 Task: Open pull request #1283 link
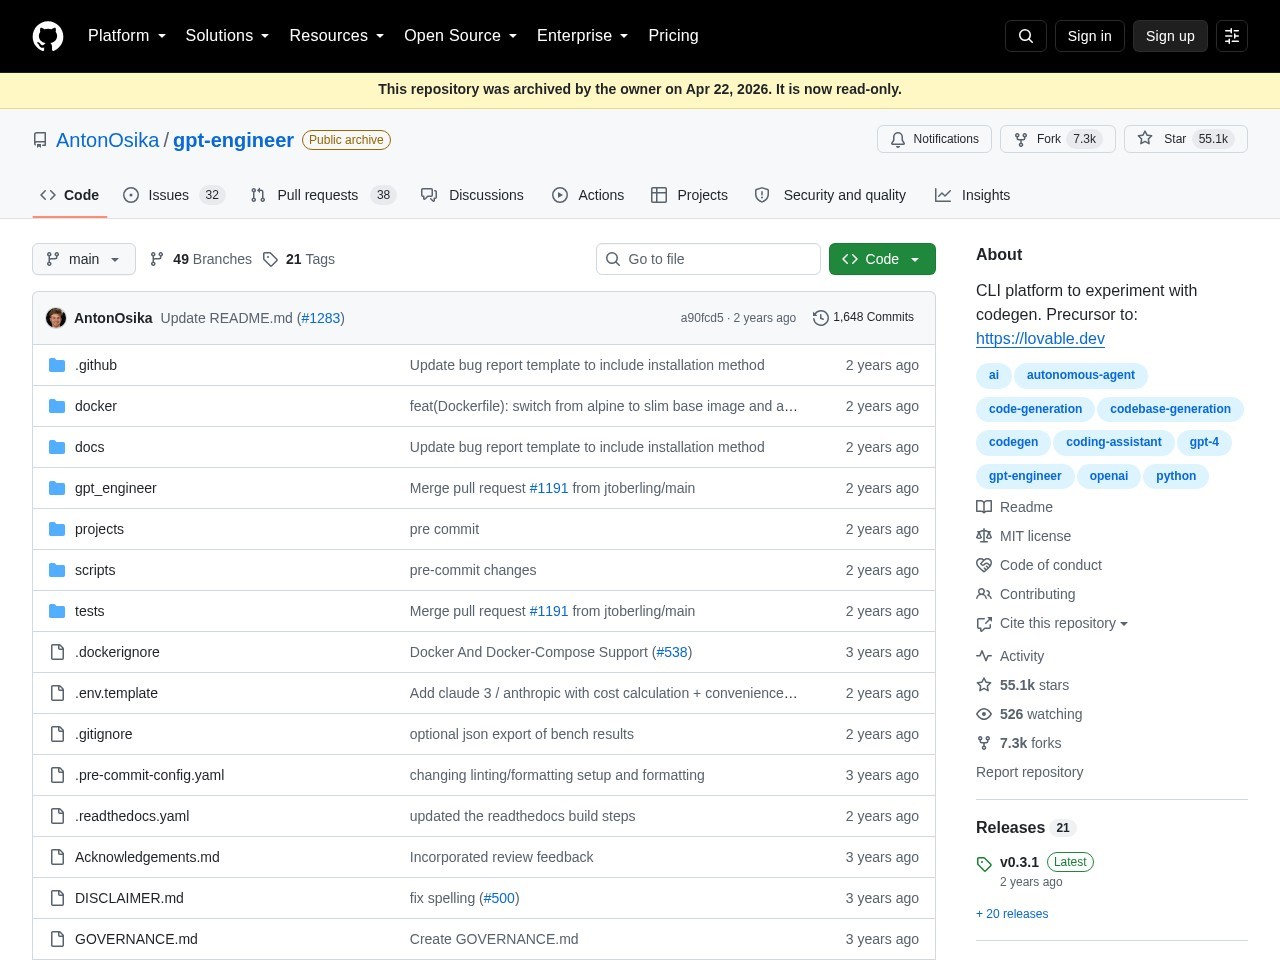click(x=321, y=318)
